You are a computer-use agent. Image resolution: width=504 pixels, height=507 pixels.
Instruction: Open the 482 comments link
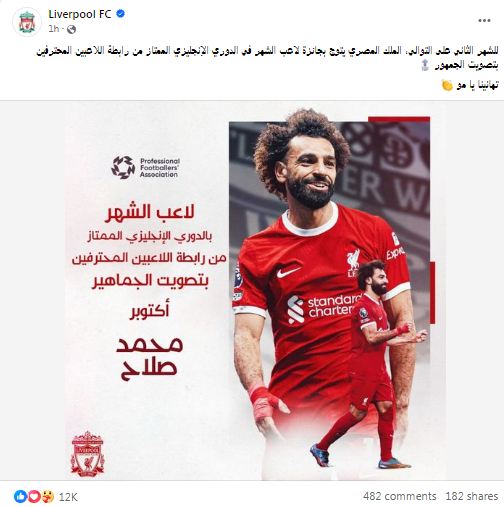pos(400,496)
